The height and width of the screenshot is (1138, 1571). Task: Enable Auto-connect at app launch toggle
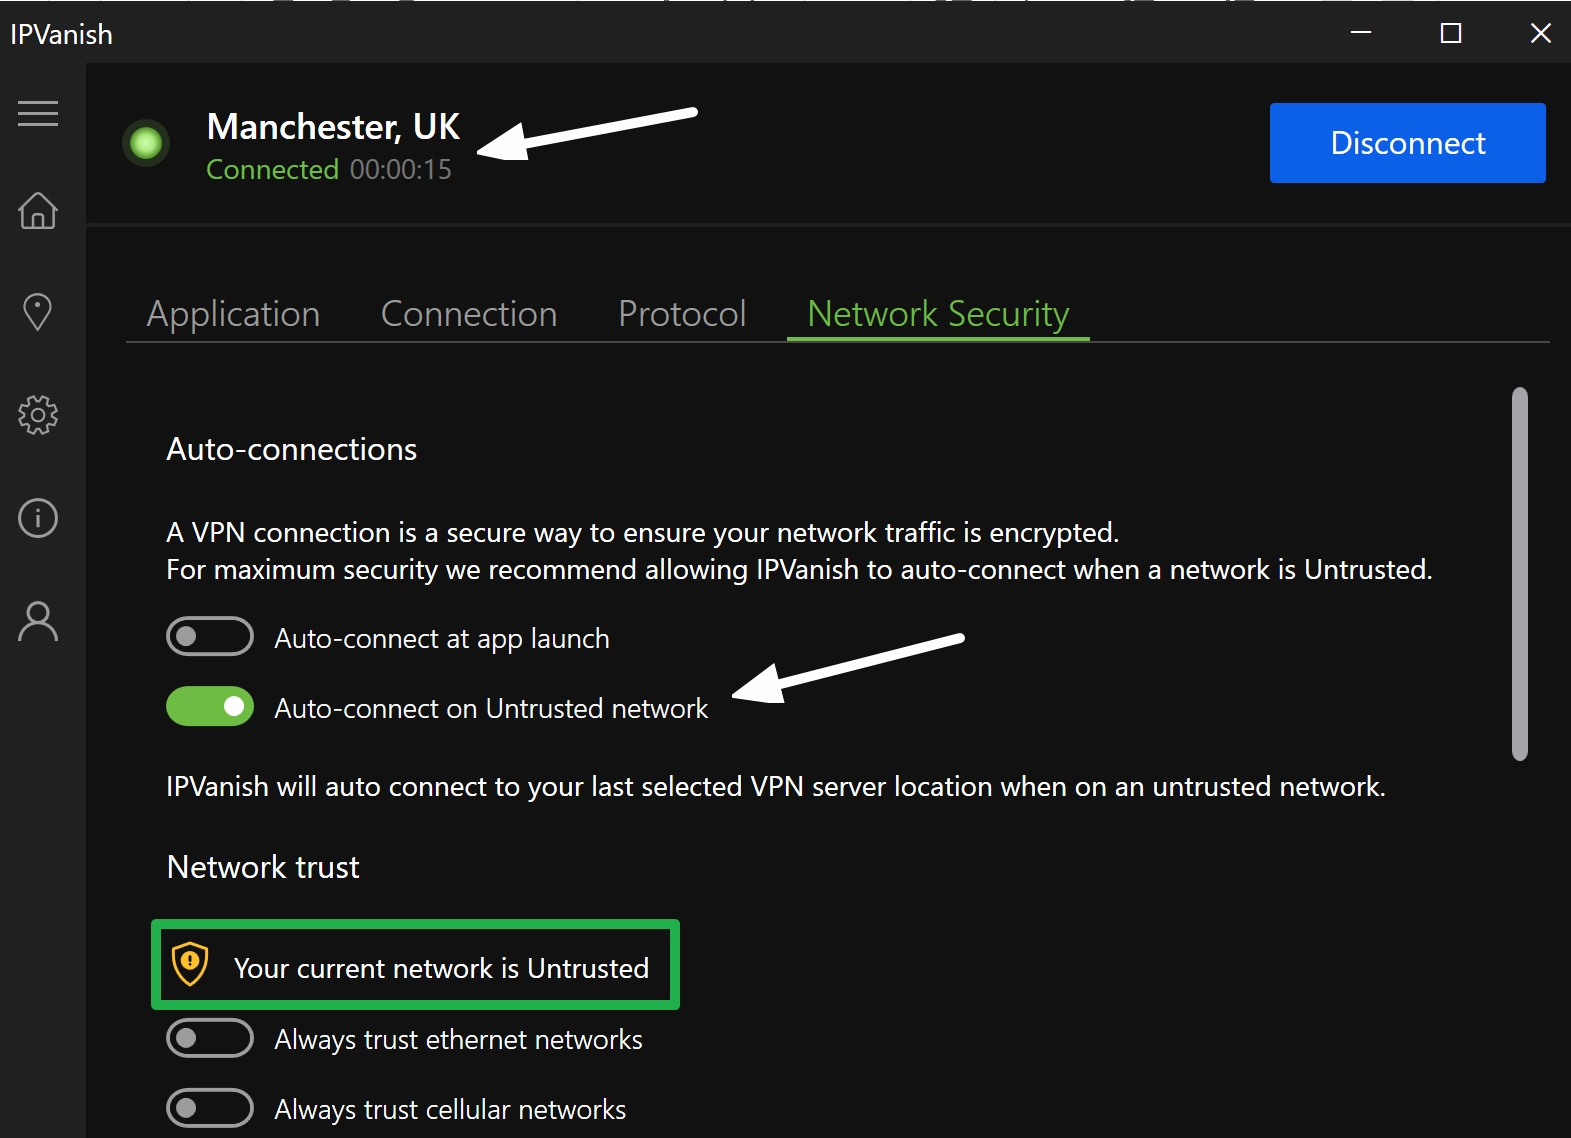[210, 637]
